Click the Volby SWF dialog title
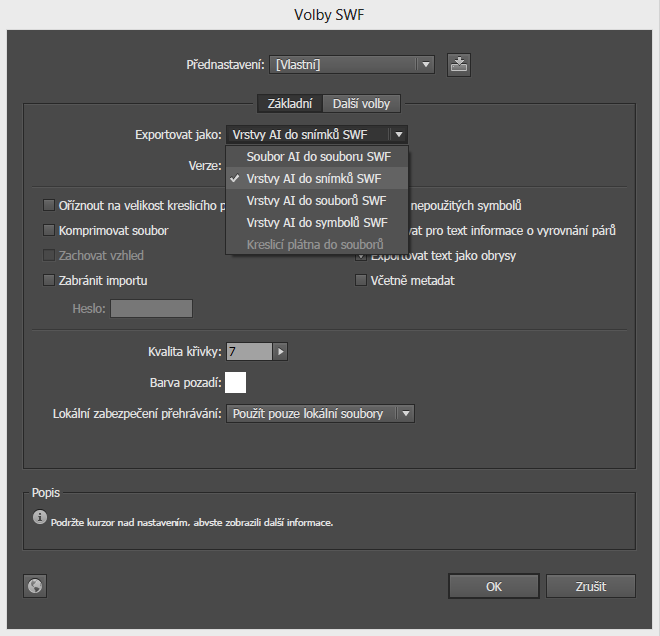 pos(329,15)
